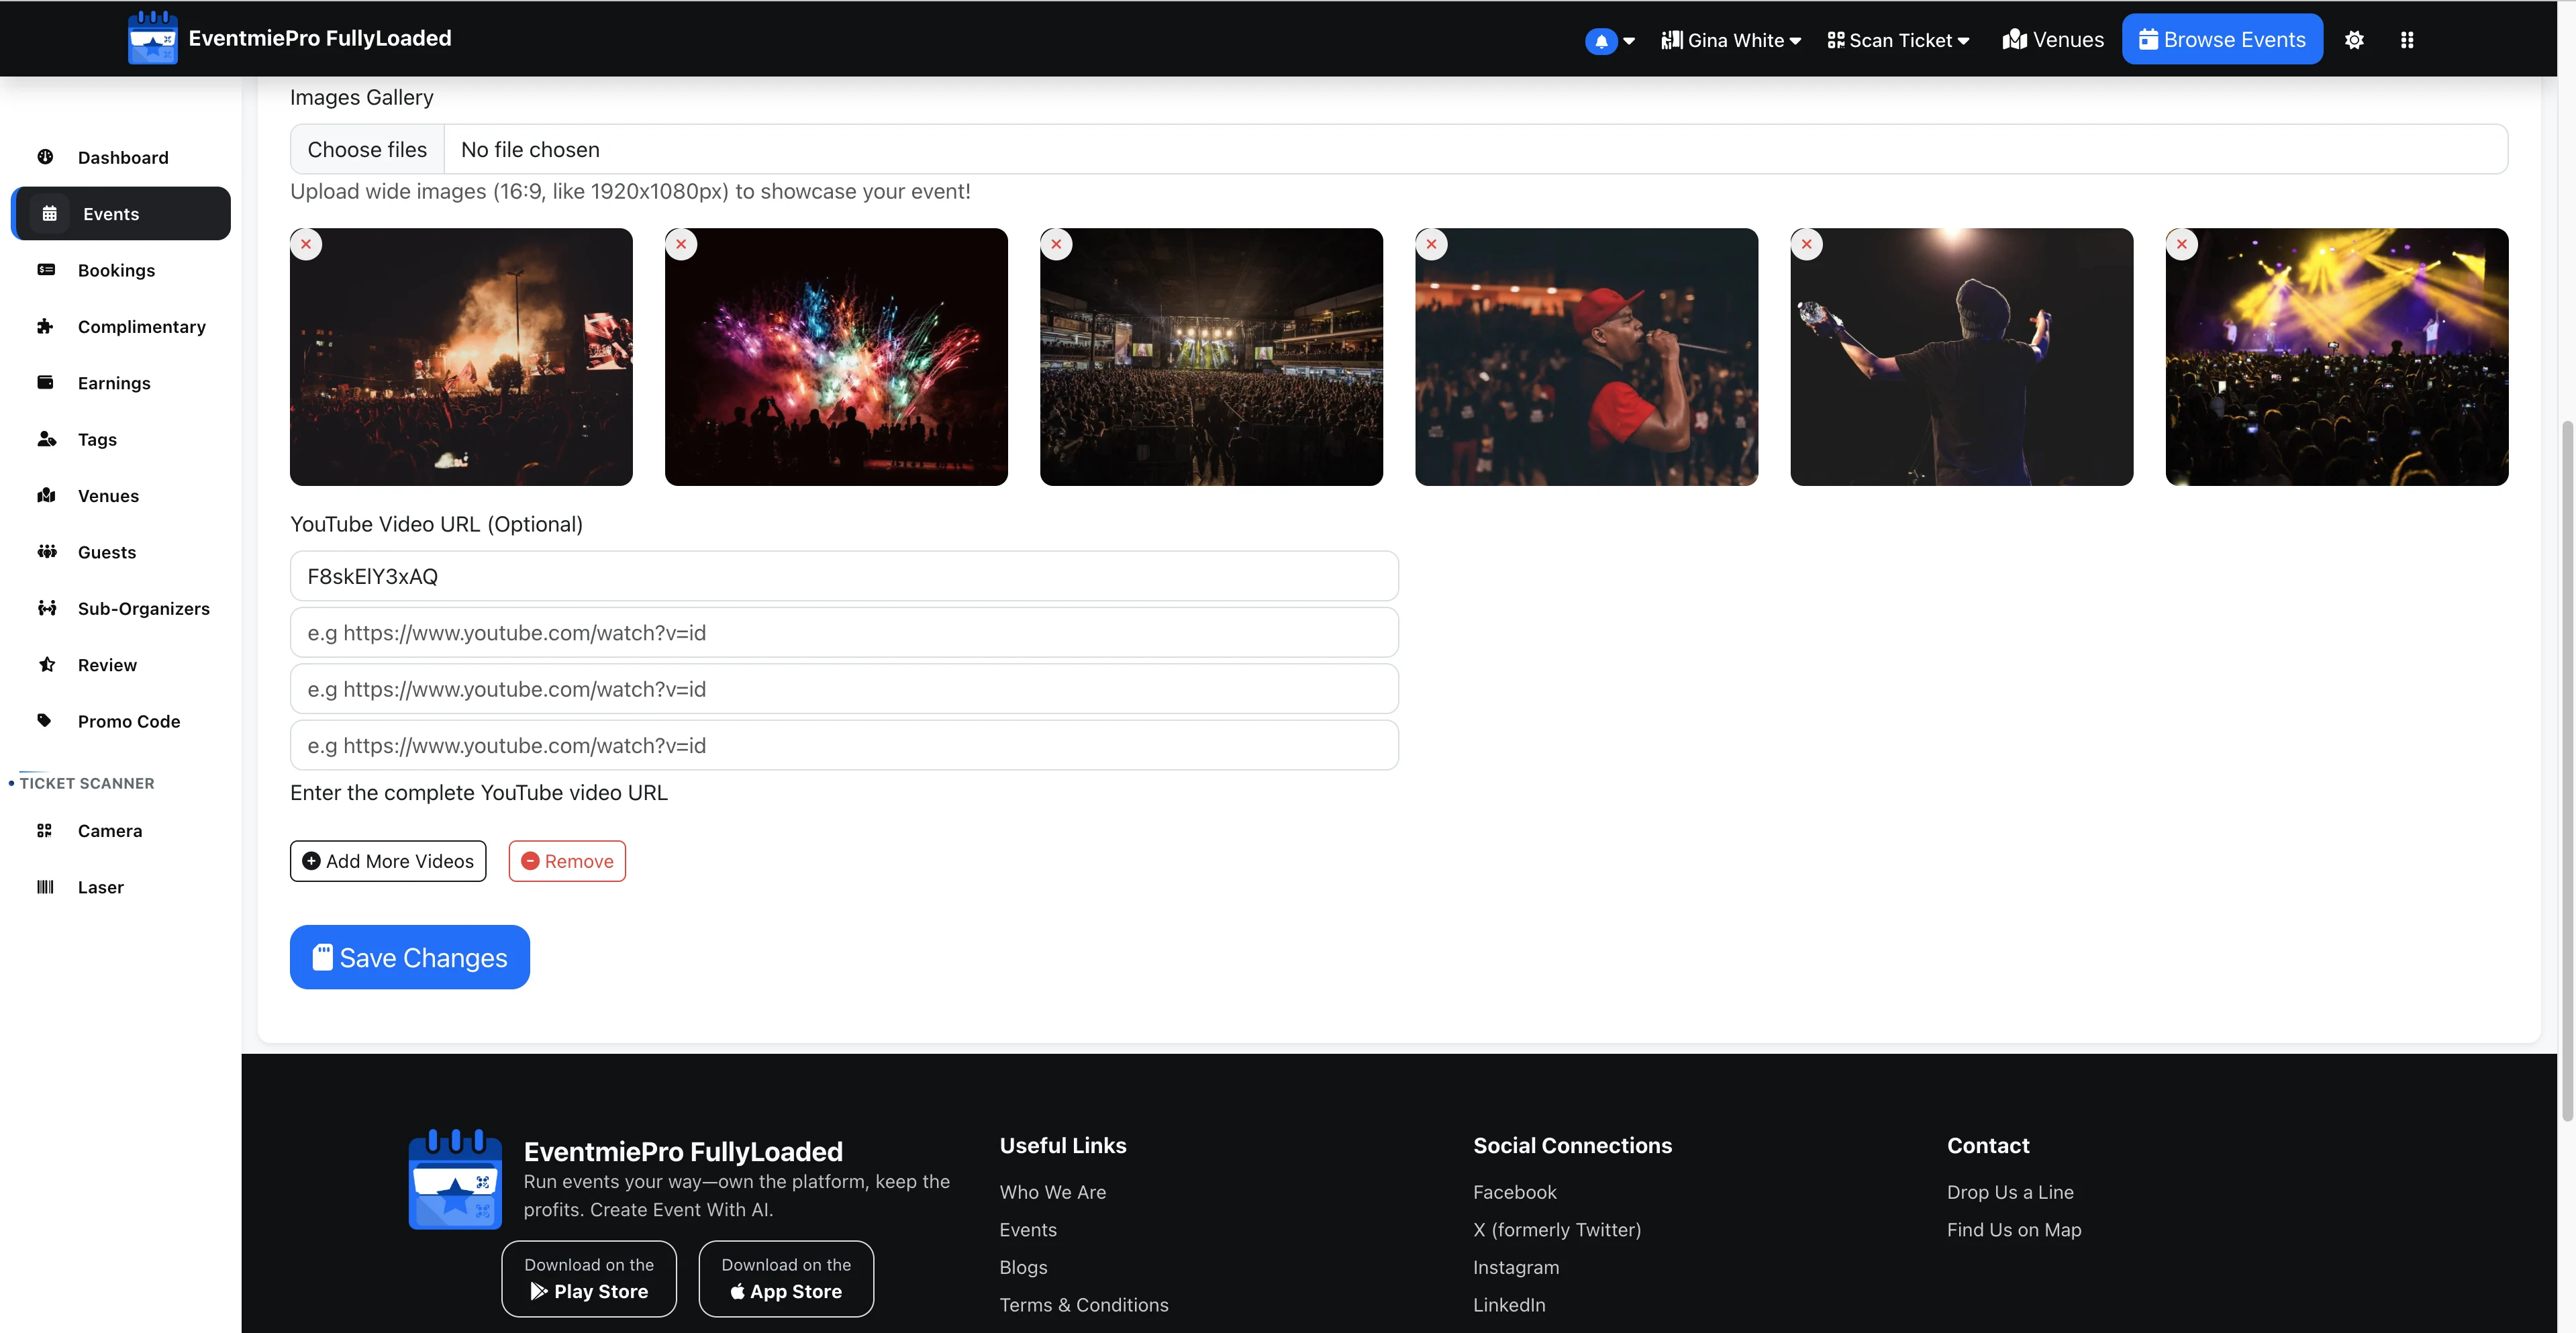This screenshot has width=2576, height=1333.
Task: Click the Browse Events button
Action: (x=2222, y=39)
